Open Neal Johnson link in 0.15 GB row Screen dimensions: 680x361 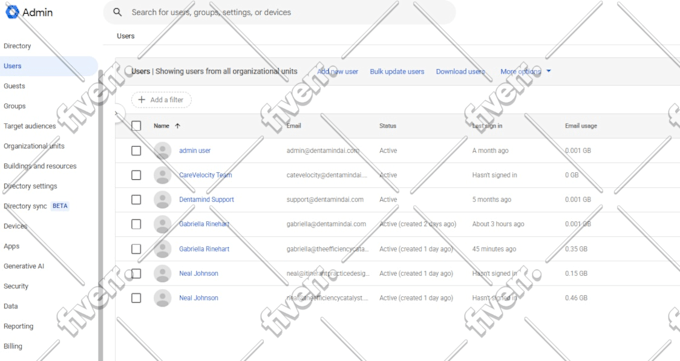coord(199,273)
